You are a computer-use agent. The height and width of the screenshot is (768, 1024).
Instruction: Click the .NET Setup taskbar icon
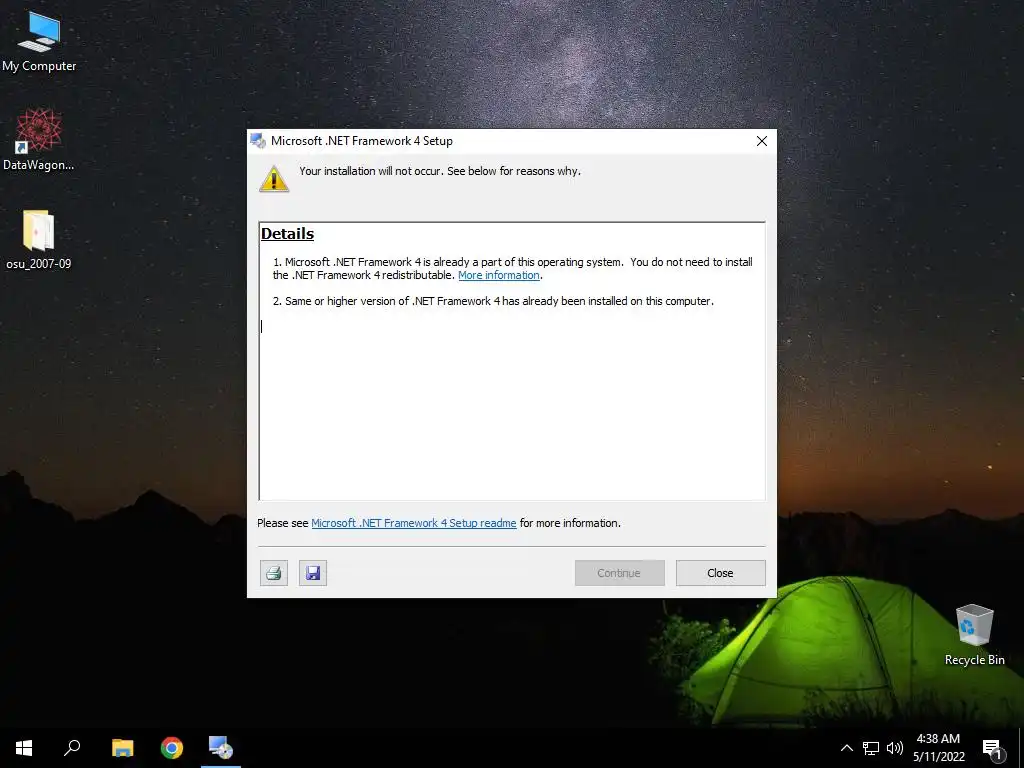(221, 748)
